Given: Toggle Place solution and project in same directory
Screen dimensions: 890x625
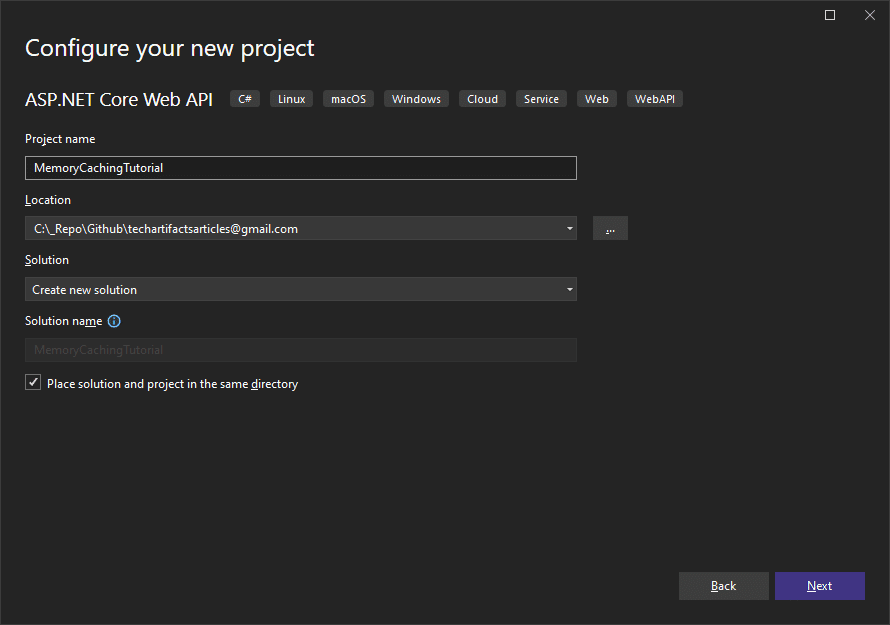Looking at the screenshot, I should 33,383.
